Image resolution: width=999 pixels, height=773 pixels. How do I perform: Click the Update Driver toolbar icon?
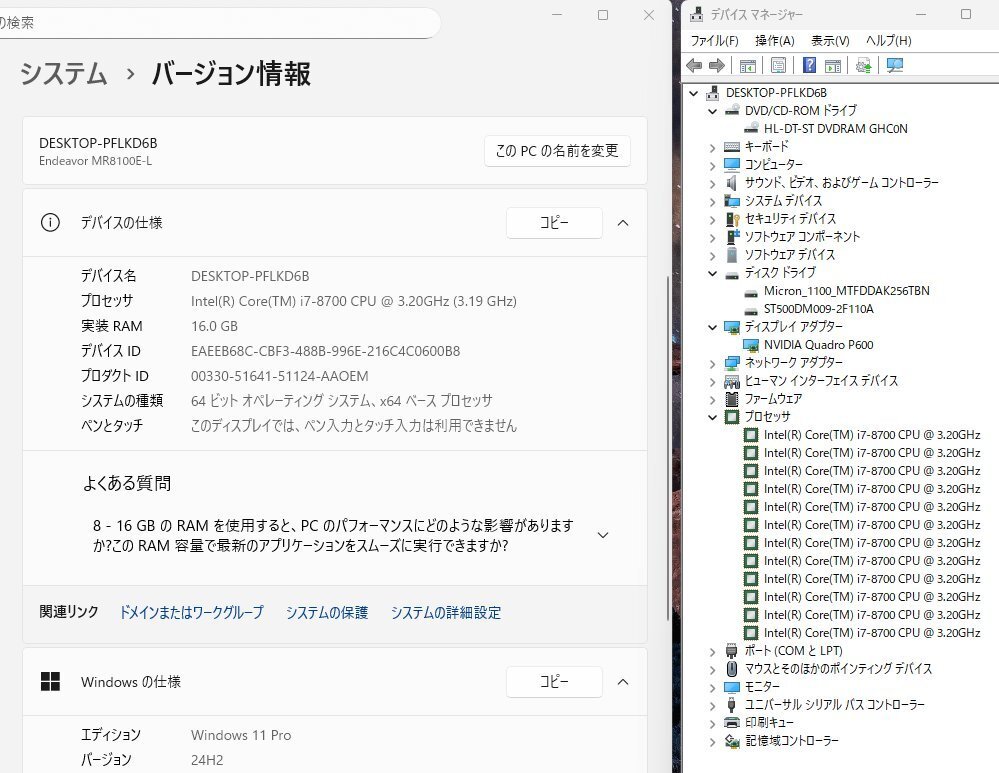click(x=863, y=66)
